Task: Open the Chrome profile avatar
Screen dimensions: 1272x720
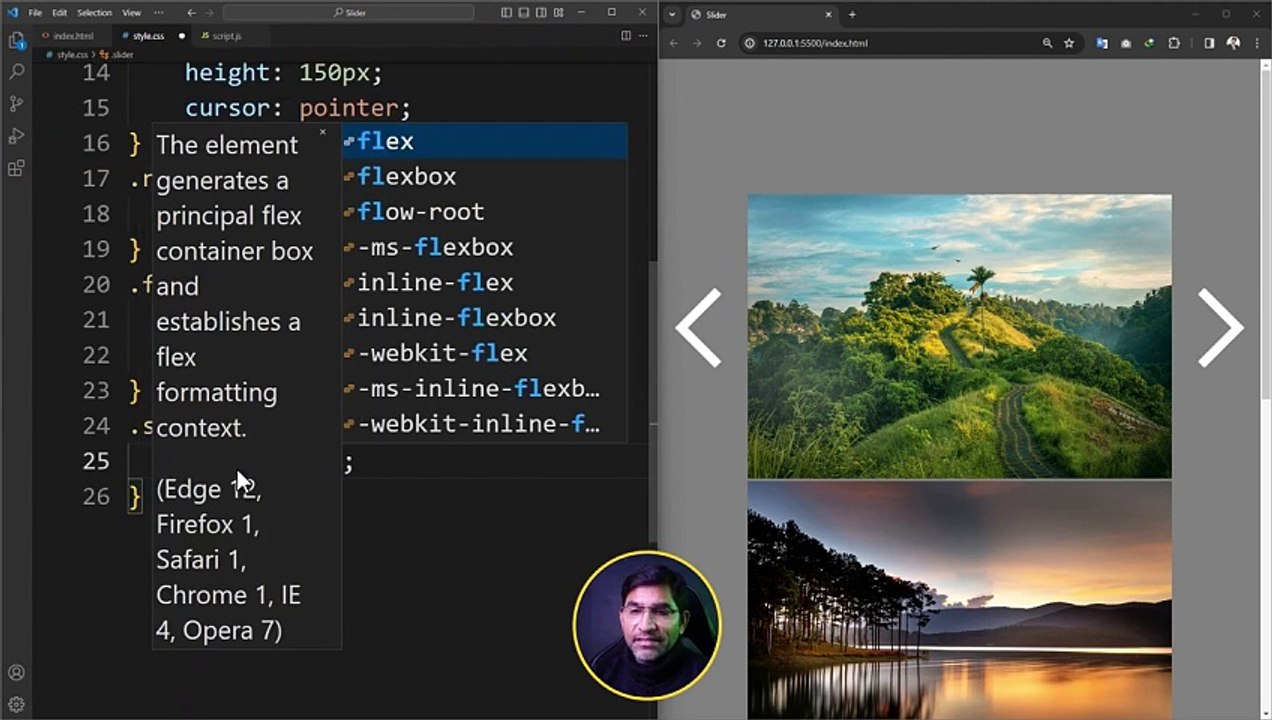Action: (1233, 43)
